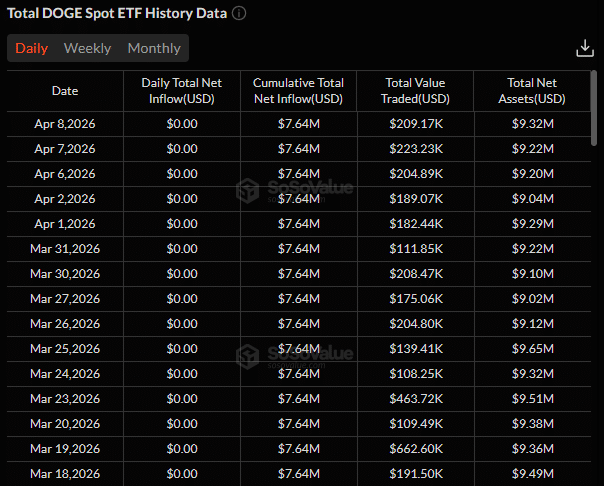
Task: Select the Apr 8, 2026 date cell
Action: [x=65, y=124]
